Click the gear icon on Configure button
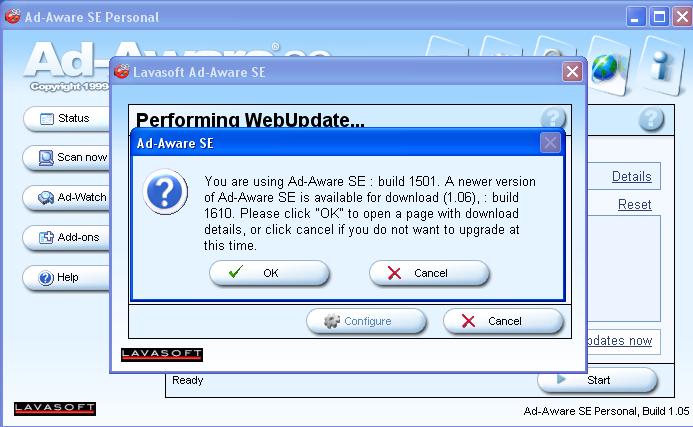This screenshot has width=693, height=427. 332,321
